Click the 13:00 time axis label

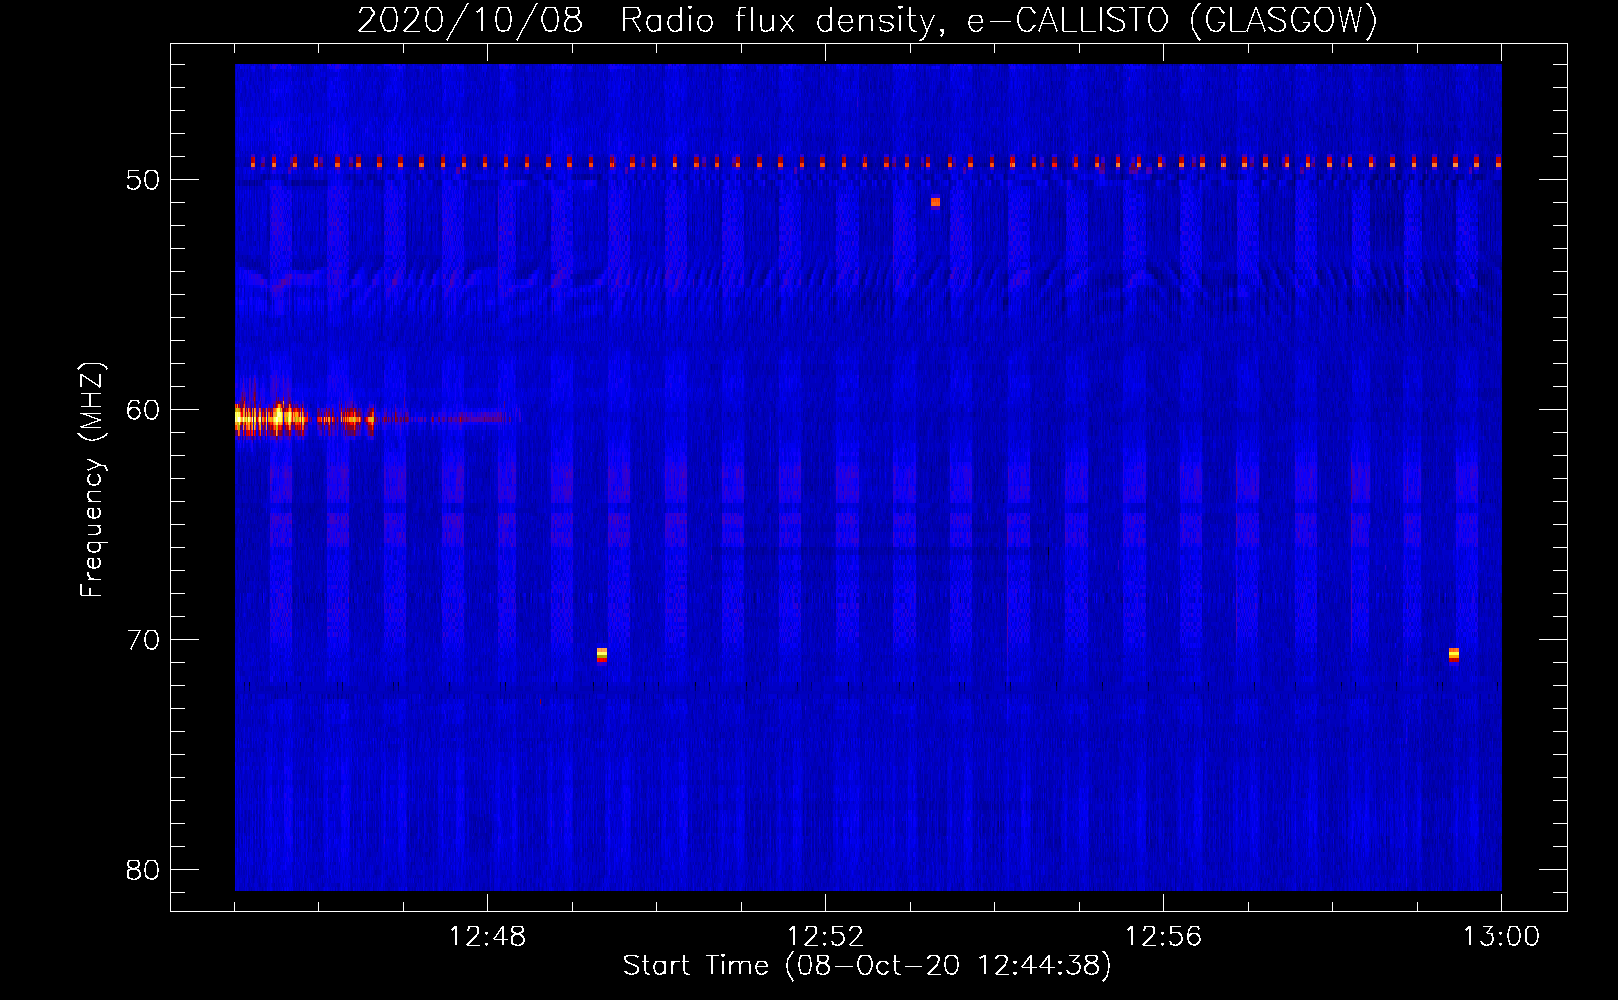pyautogui.click(x=1501, y=937)
